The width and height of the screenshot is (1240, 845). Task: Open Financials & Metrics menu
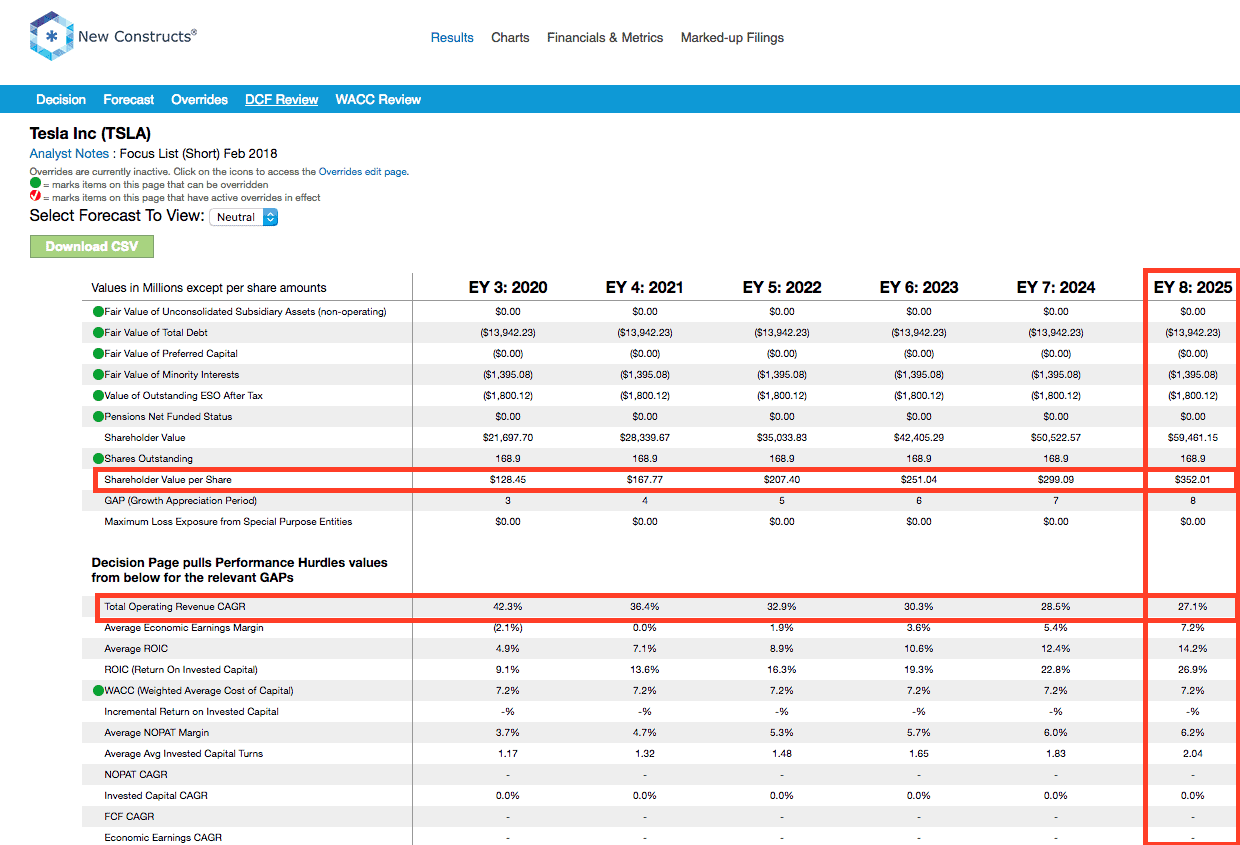point(605,38)
